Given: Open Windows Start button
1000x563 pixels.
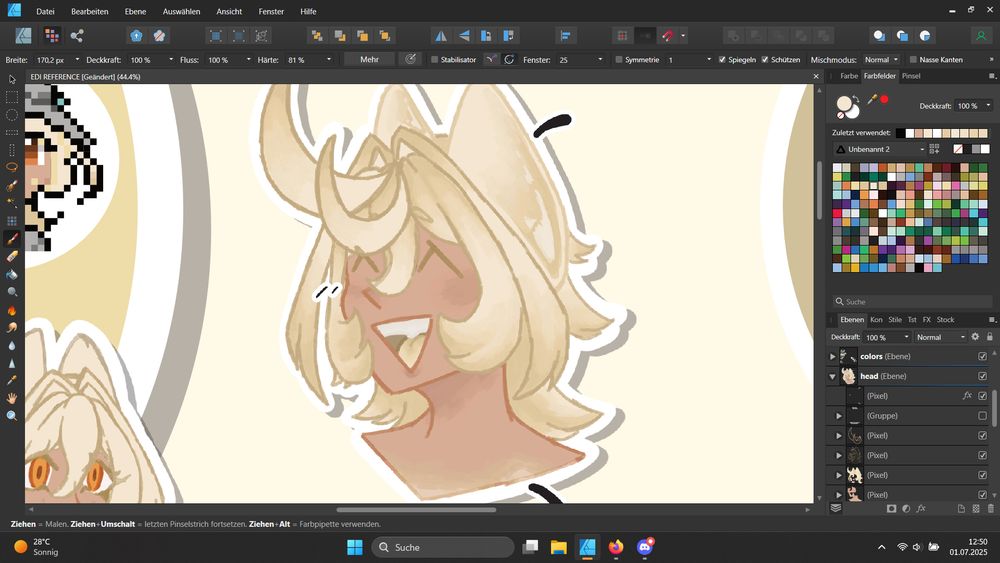Looking at the screenshot, I should tap(355, 547).
